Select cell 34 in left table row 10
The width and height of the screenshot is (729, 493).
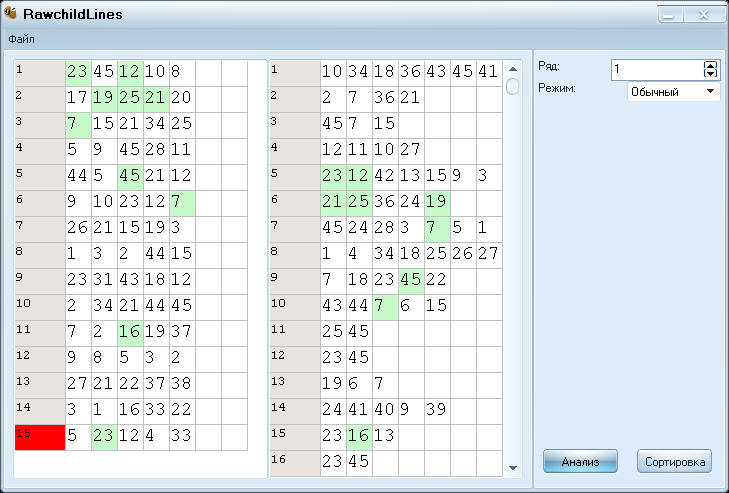point(104,307)
